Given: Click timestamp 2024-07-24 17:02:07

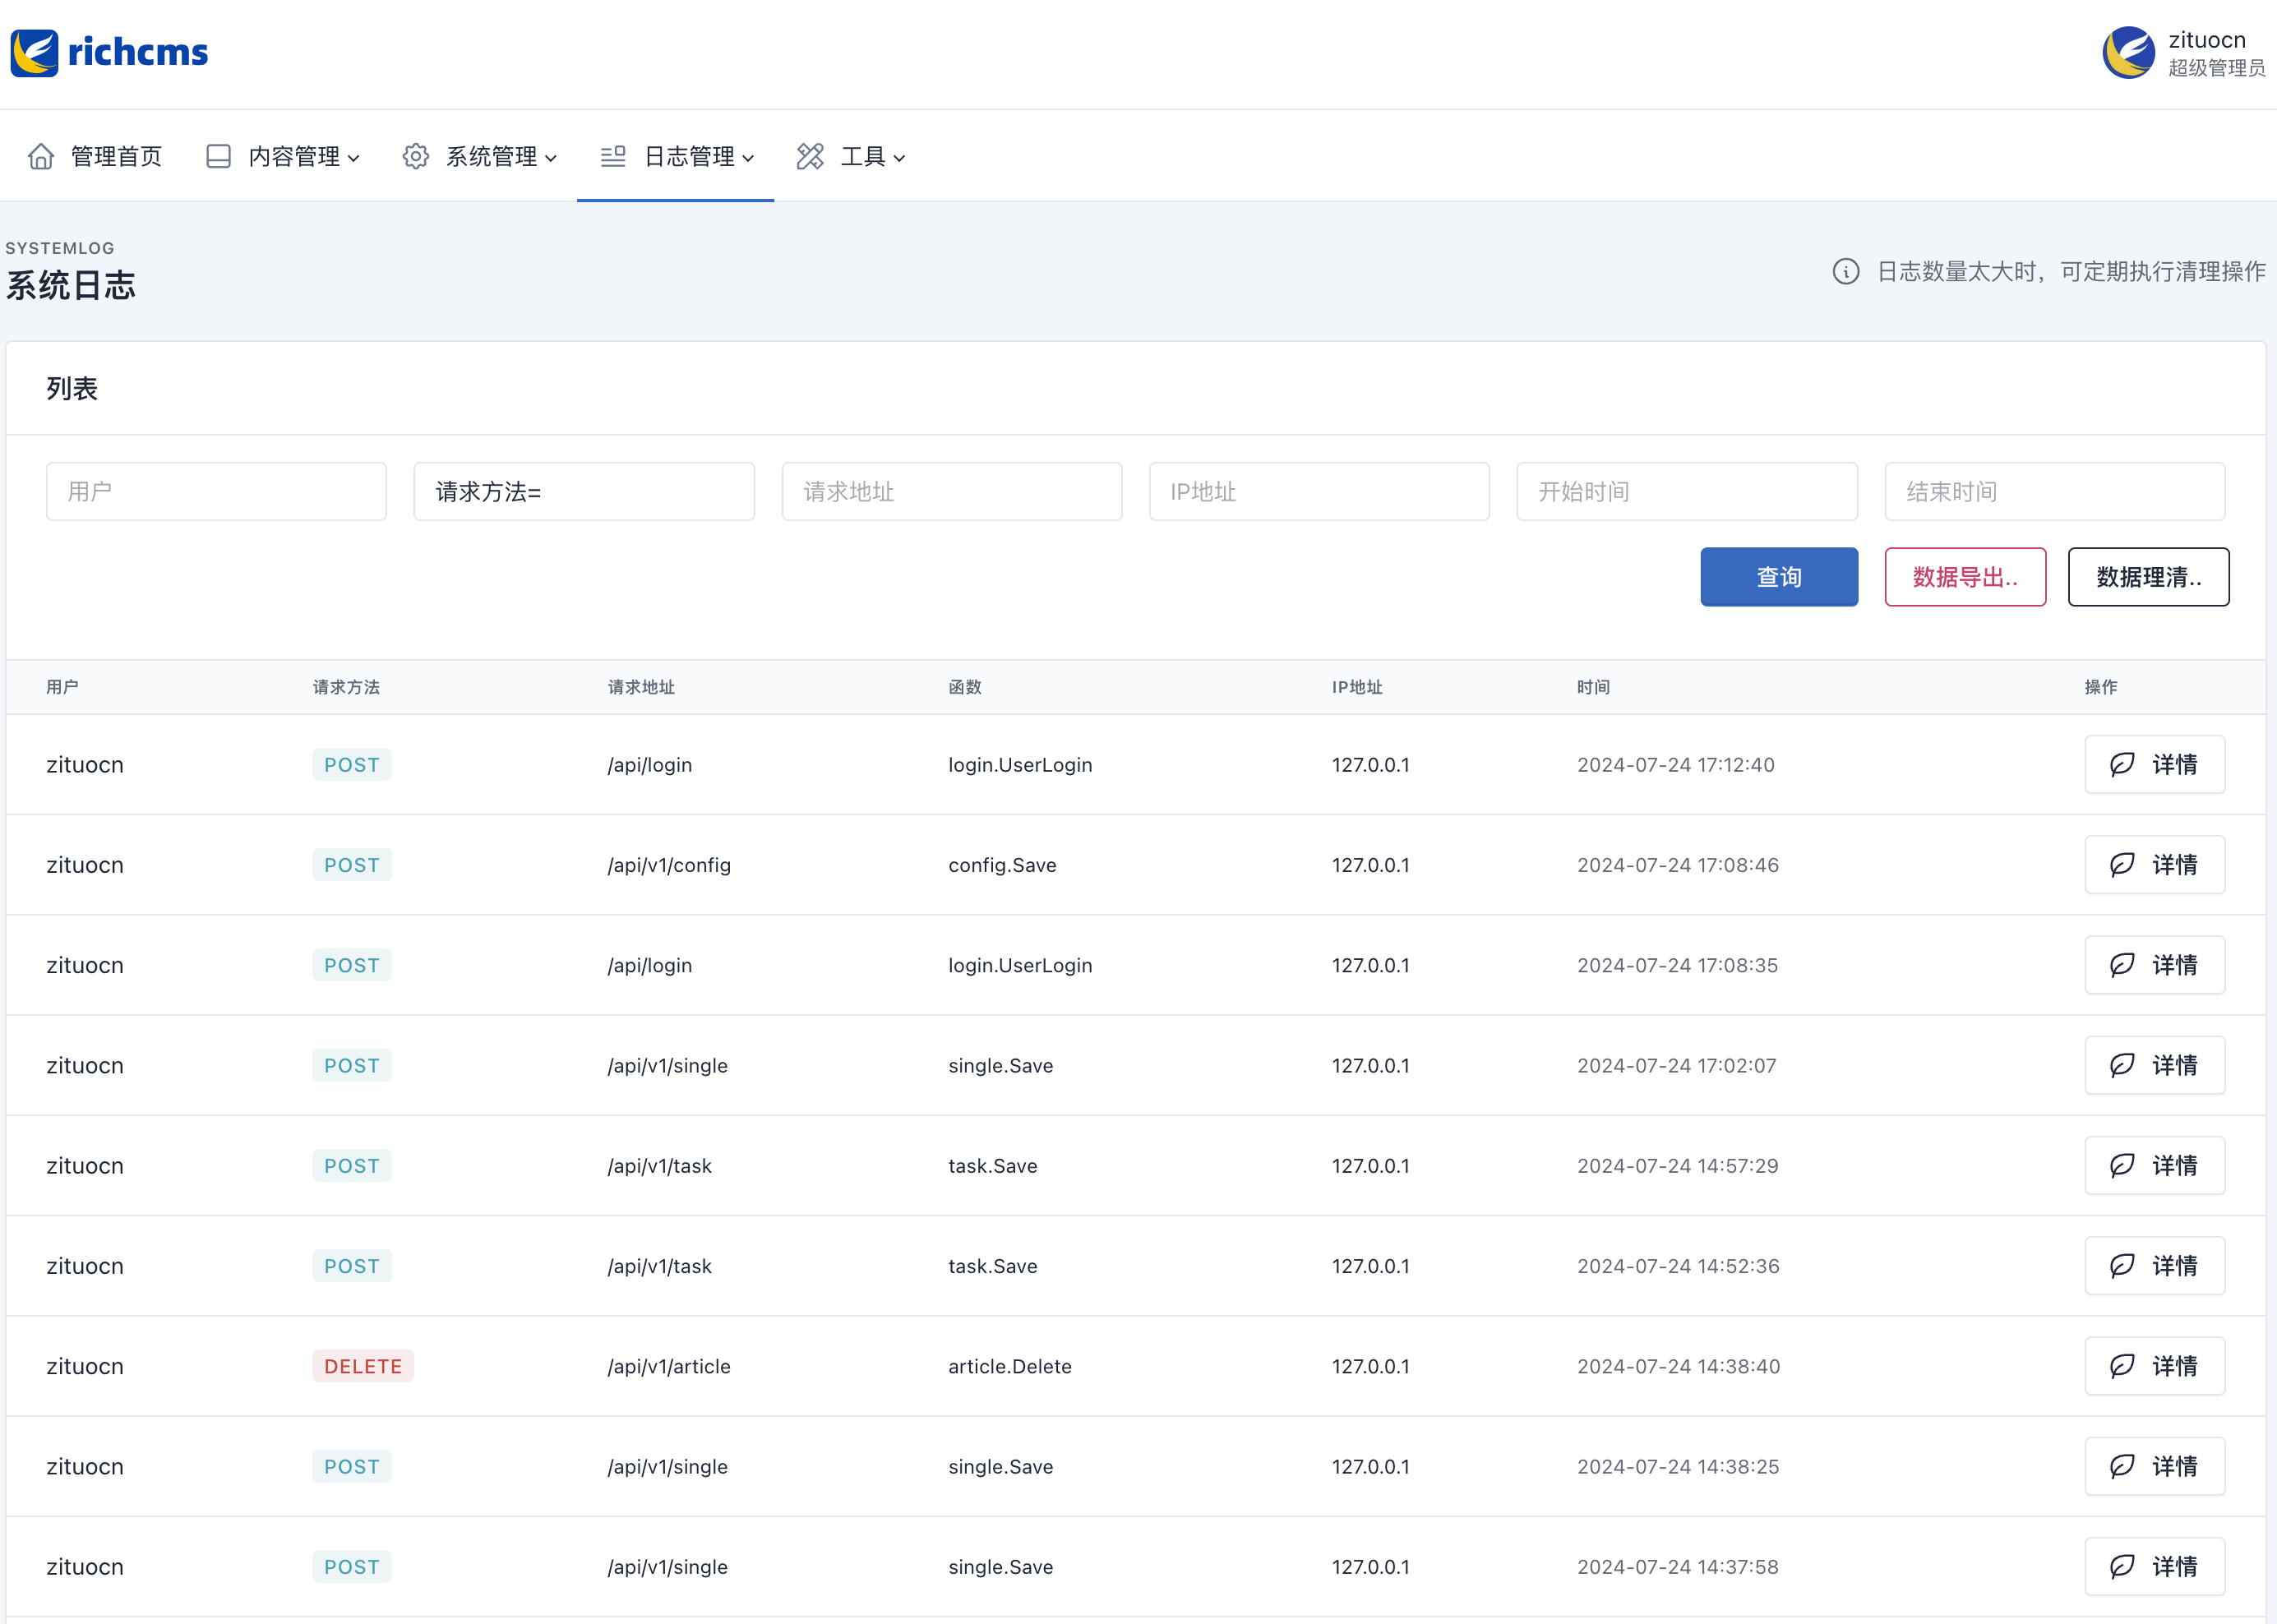Looking at the screenshot, I should [1677, 1065].
